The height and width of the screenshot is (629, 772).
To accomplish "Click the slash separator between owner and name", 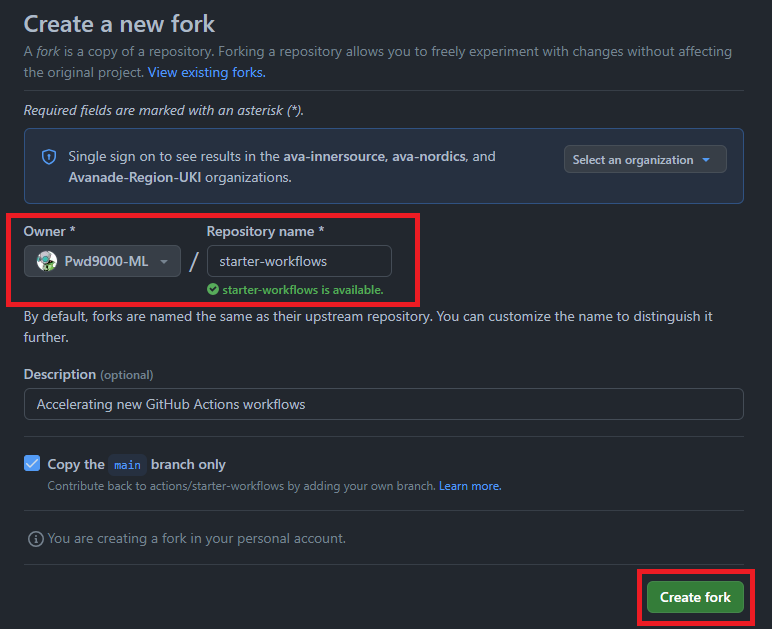I will coord(194,262).
